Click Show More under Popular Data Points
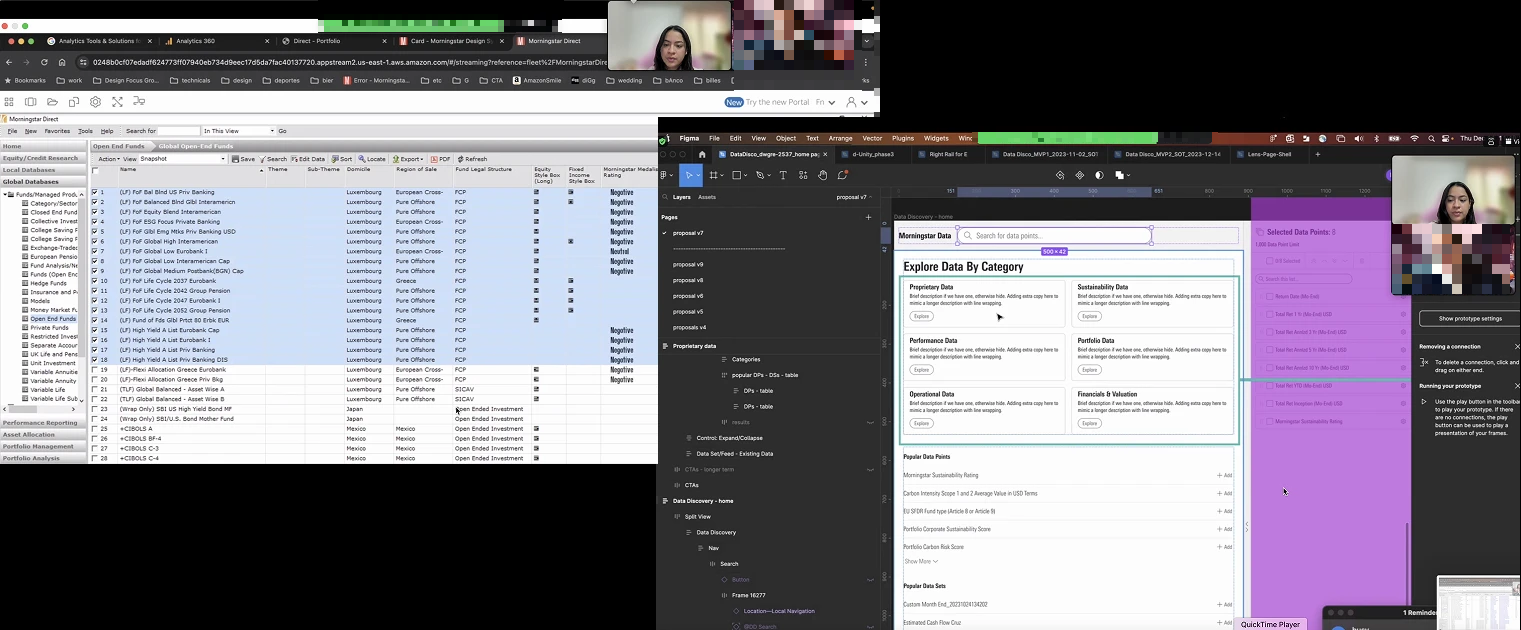Screen dimensions: 1521x630 [x=921, y=561]
